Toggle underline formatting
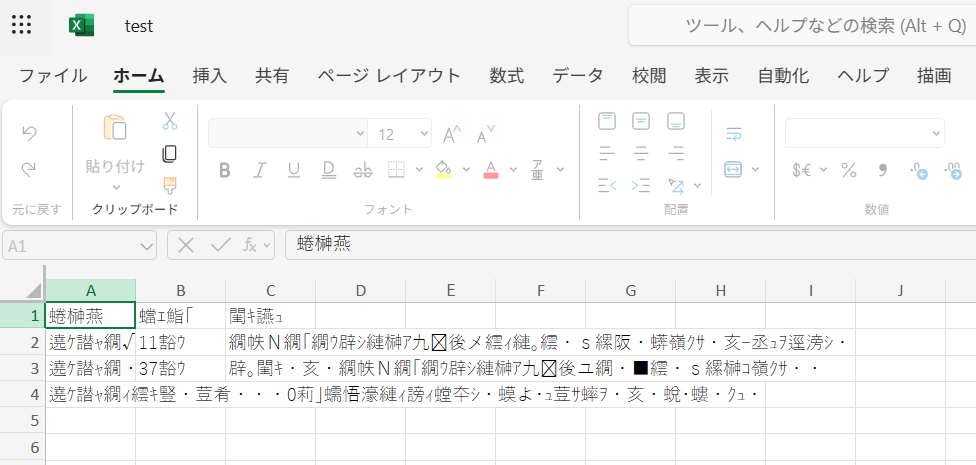 pyautogui.click(x=294, y=170)
